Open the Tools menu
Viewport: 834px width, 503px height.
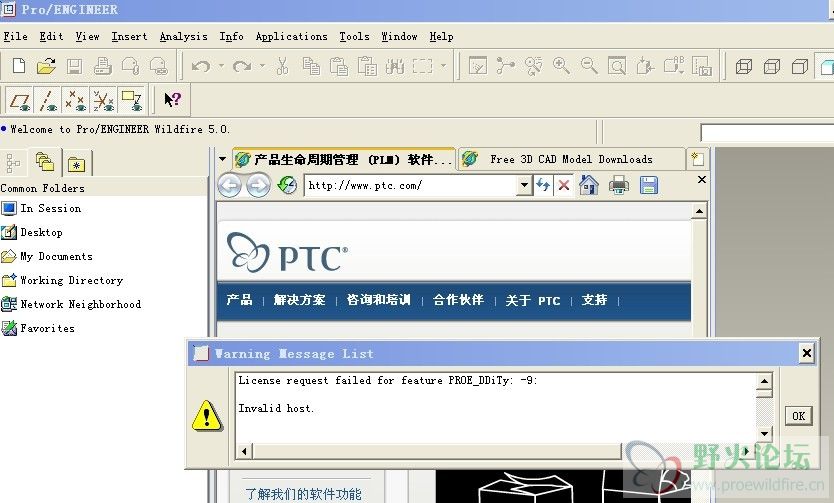click(354, 36)
